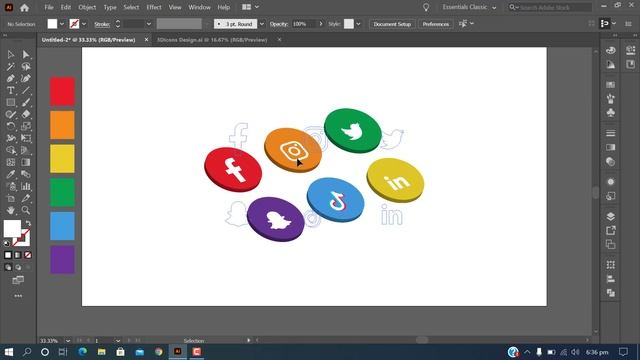Select the Slice tool
640x360 pixels.
tap(26, 198)
